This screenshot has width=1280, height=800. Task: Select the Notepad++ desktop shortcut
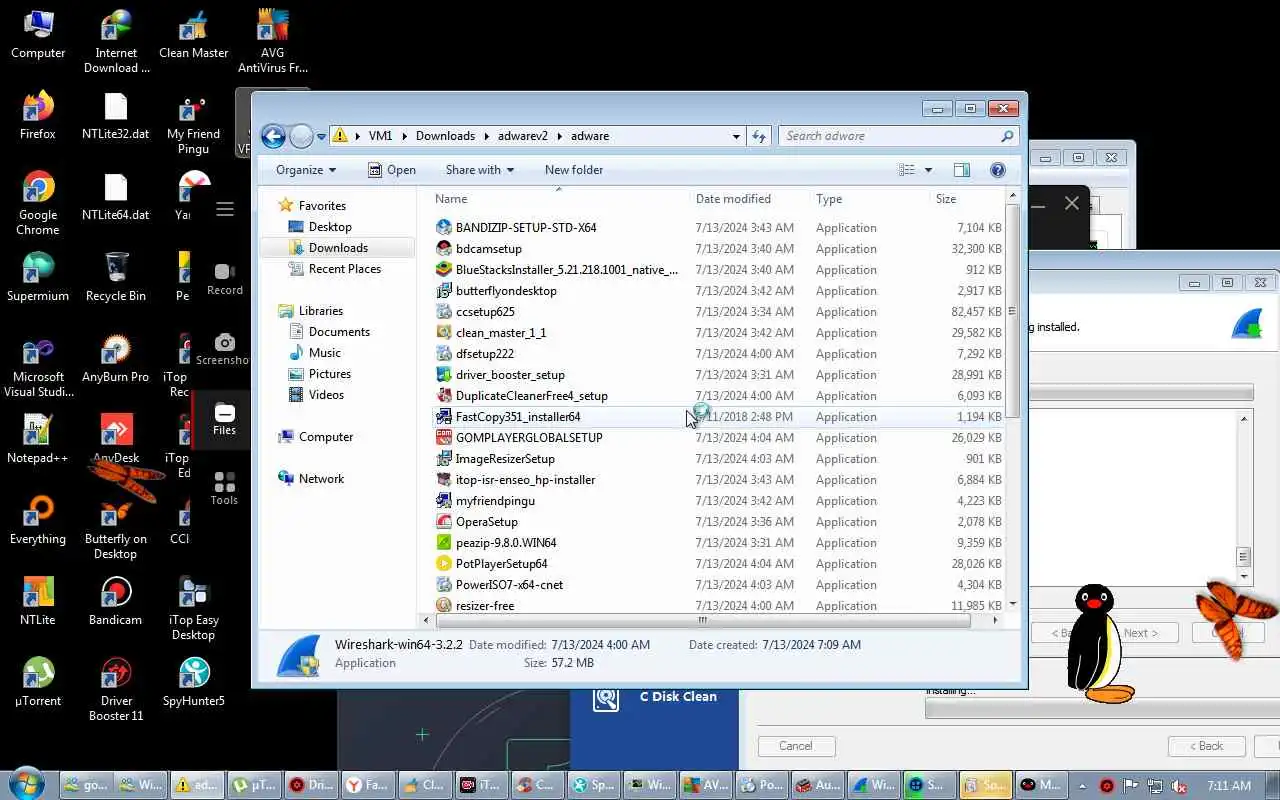point(38,439)
